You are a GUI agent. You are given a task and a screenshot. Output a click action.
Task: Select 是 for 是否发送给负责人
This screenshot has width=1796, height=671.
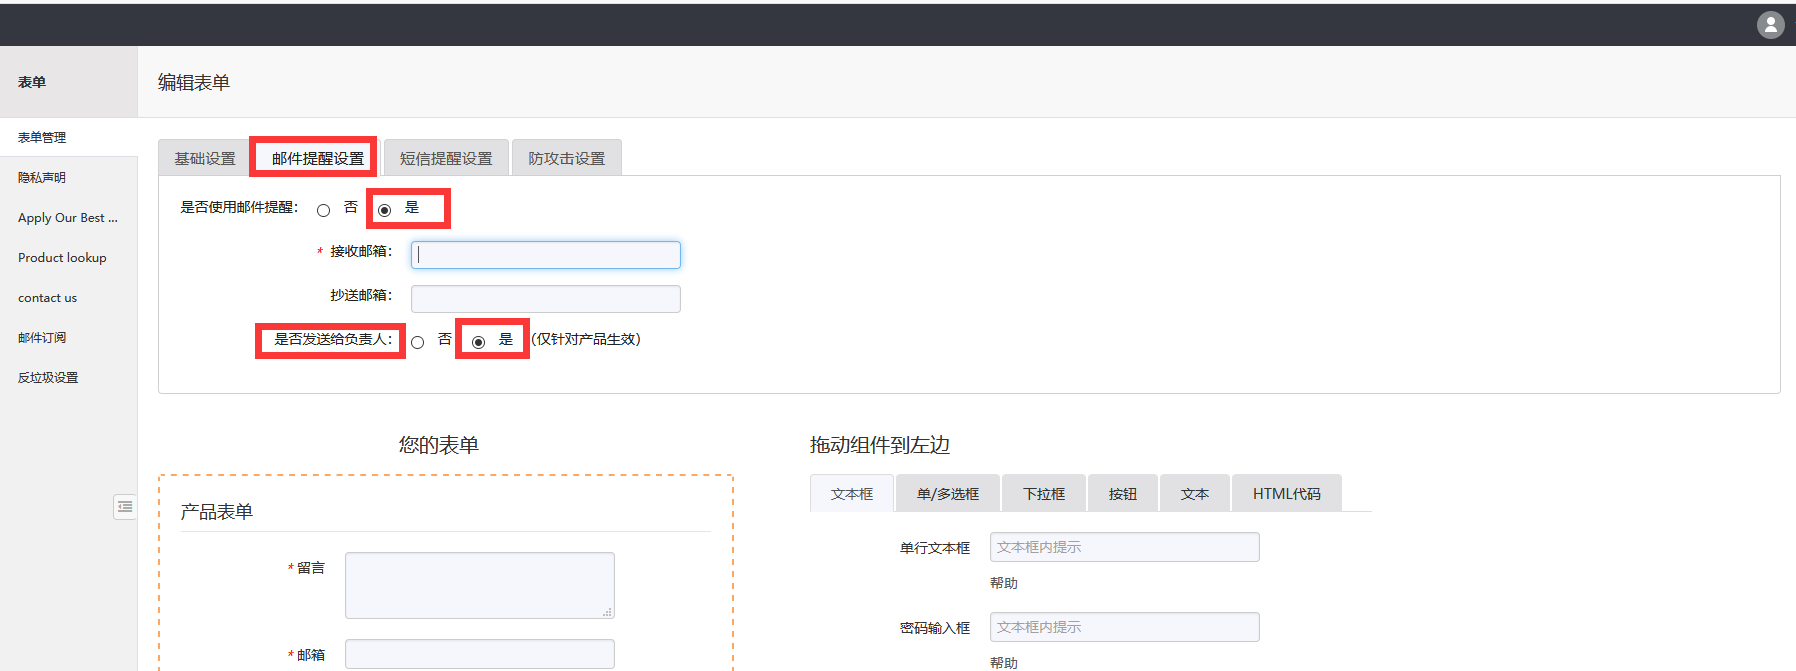pos(479,342)
